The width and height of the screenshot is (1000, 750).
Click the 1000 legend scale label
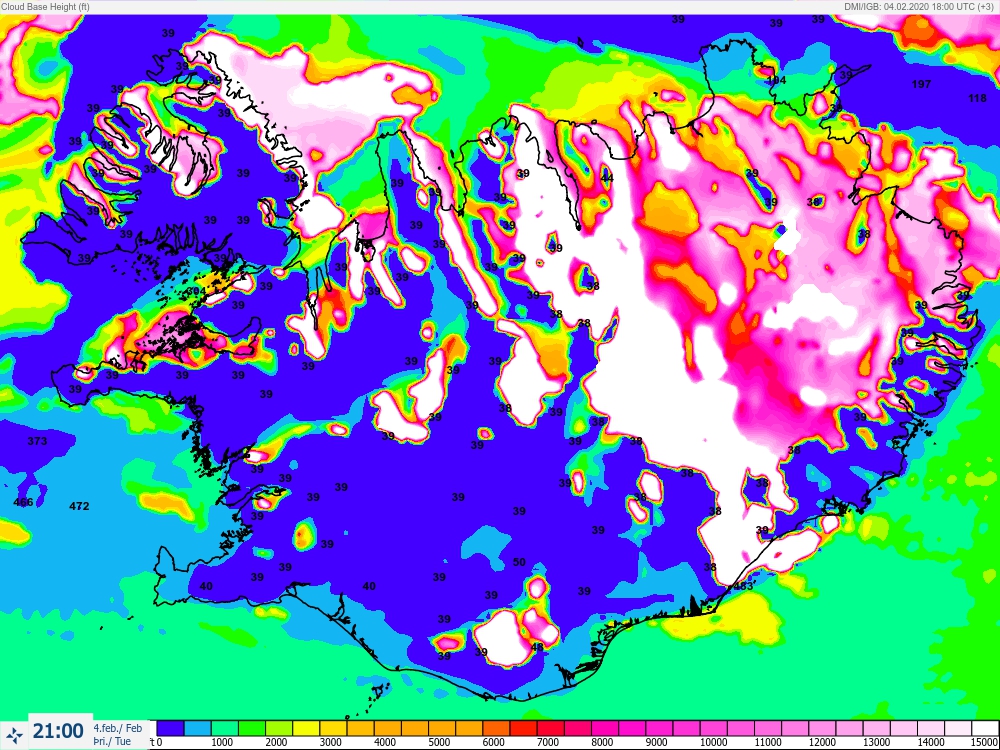pyautogui.click(x=221, y=743)
